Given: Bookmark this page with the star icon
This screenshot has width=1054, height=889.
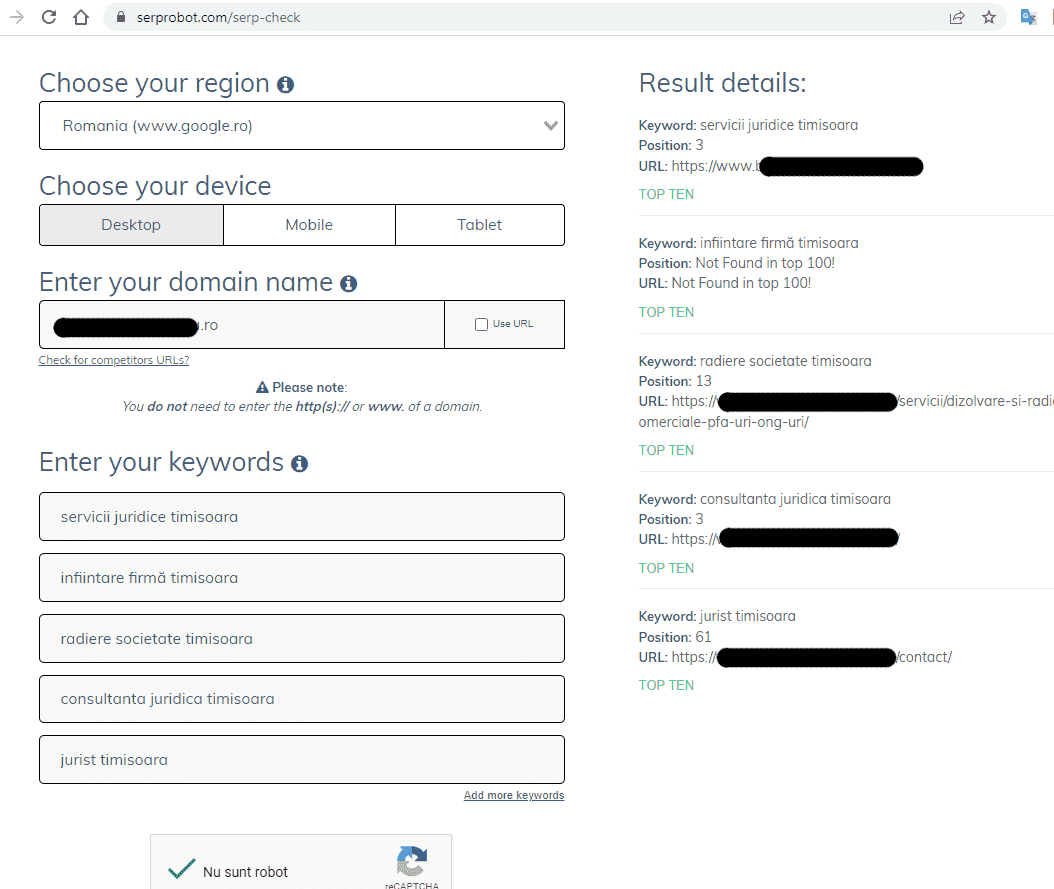Looking at the screenshot, I should point(989,17).
